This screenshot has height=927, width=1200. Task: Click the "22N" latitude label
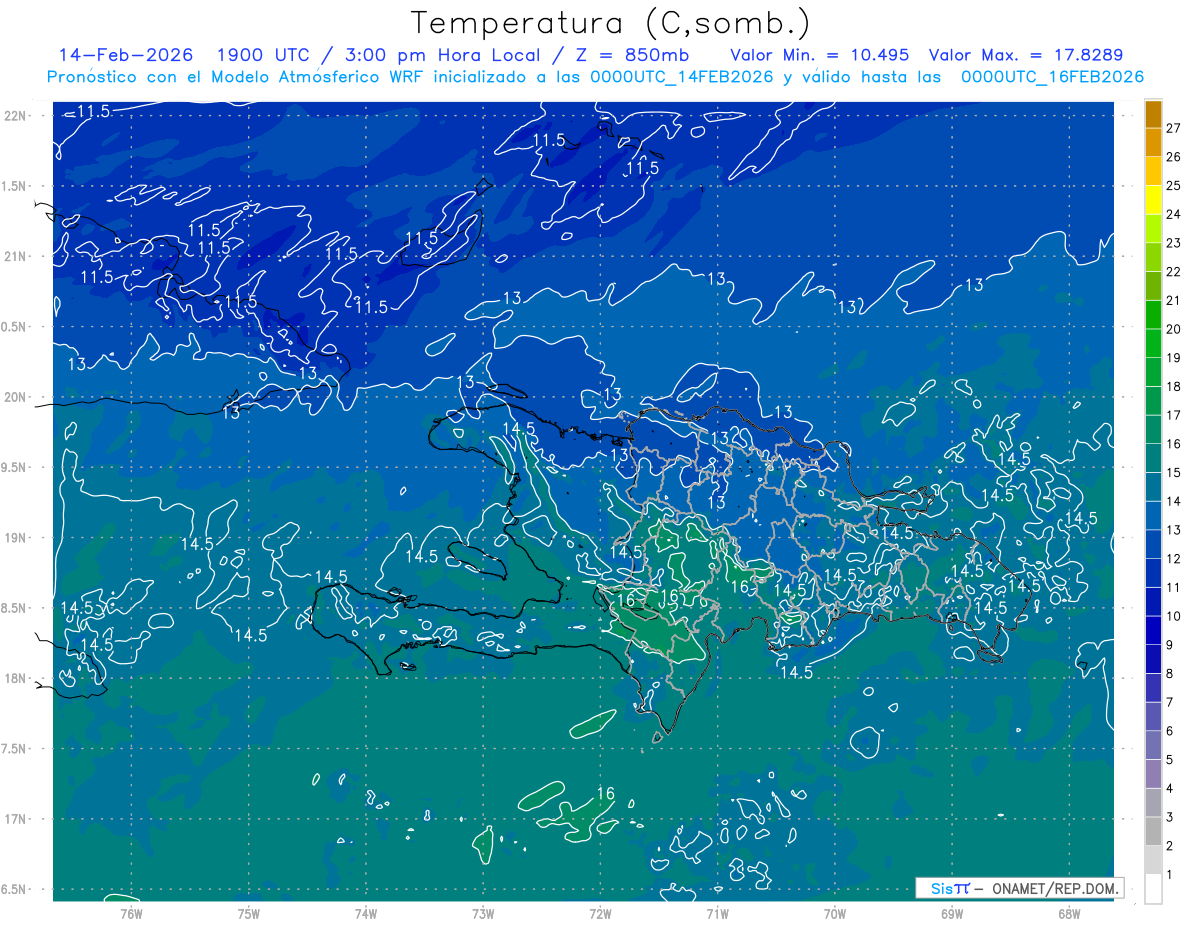point(16,115)
